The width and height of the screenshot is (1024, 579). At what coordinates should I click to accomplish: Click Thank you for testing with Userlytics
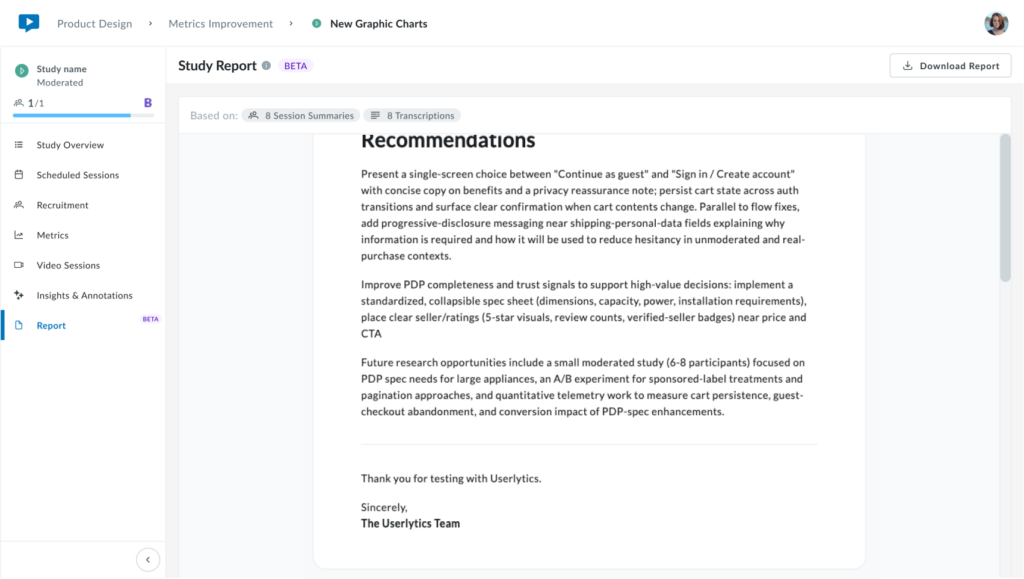[x=451, y=478]
